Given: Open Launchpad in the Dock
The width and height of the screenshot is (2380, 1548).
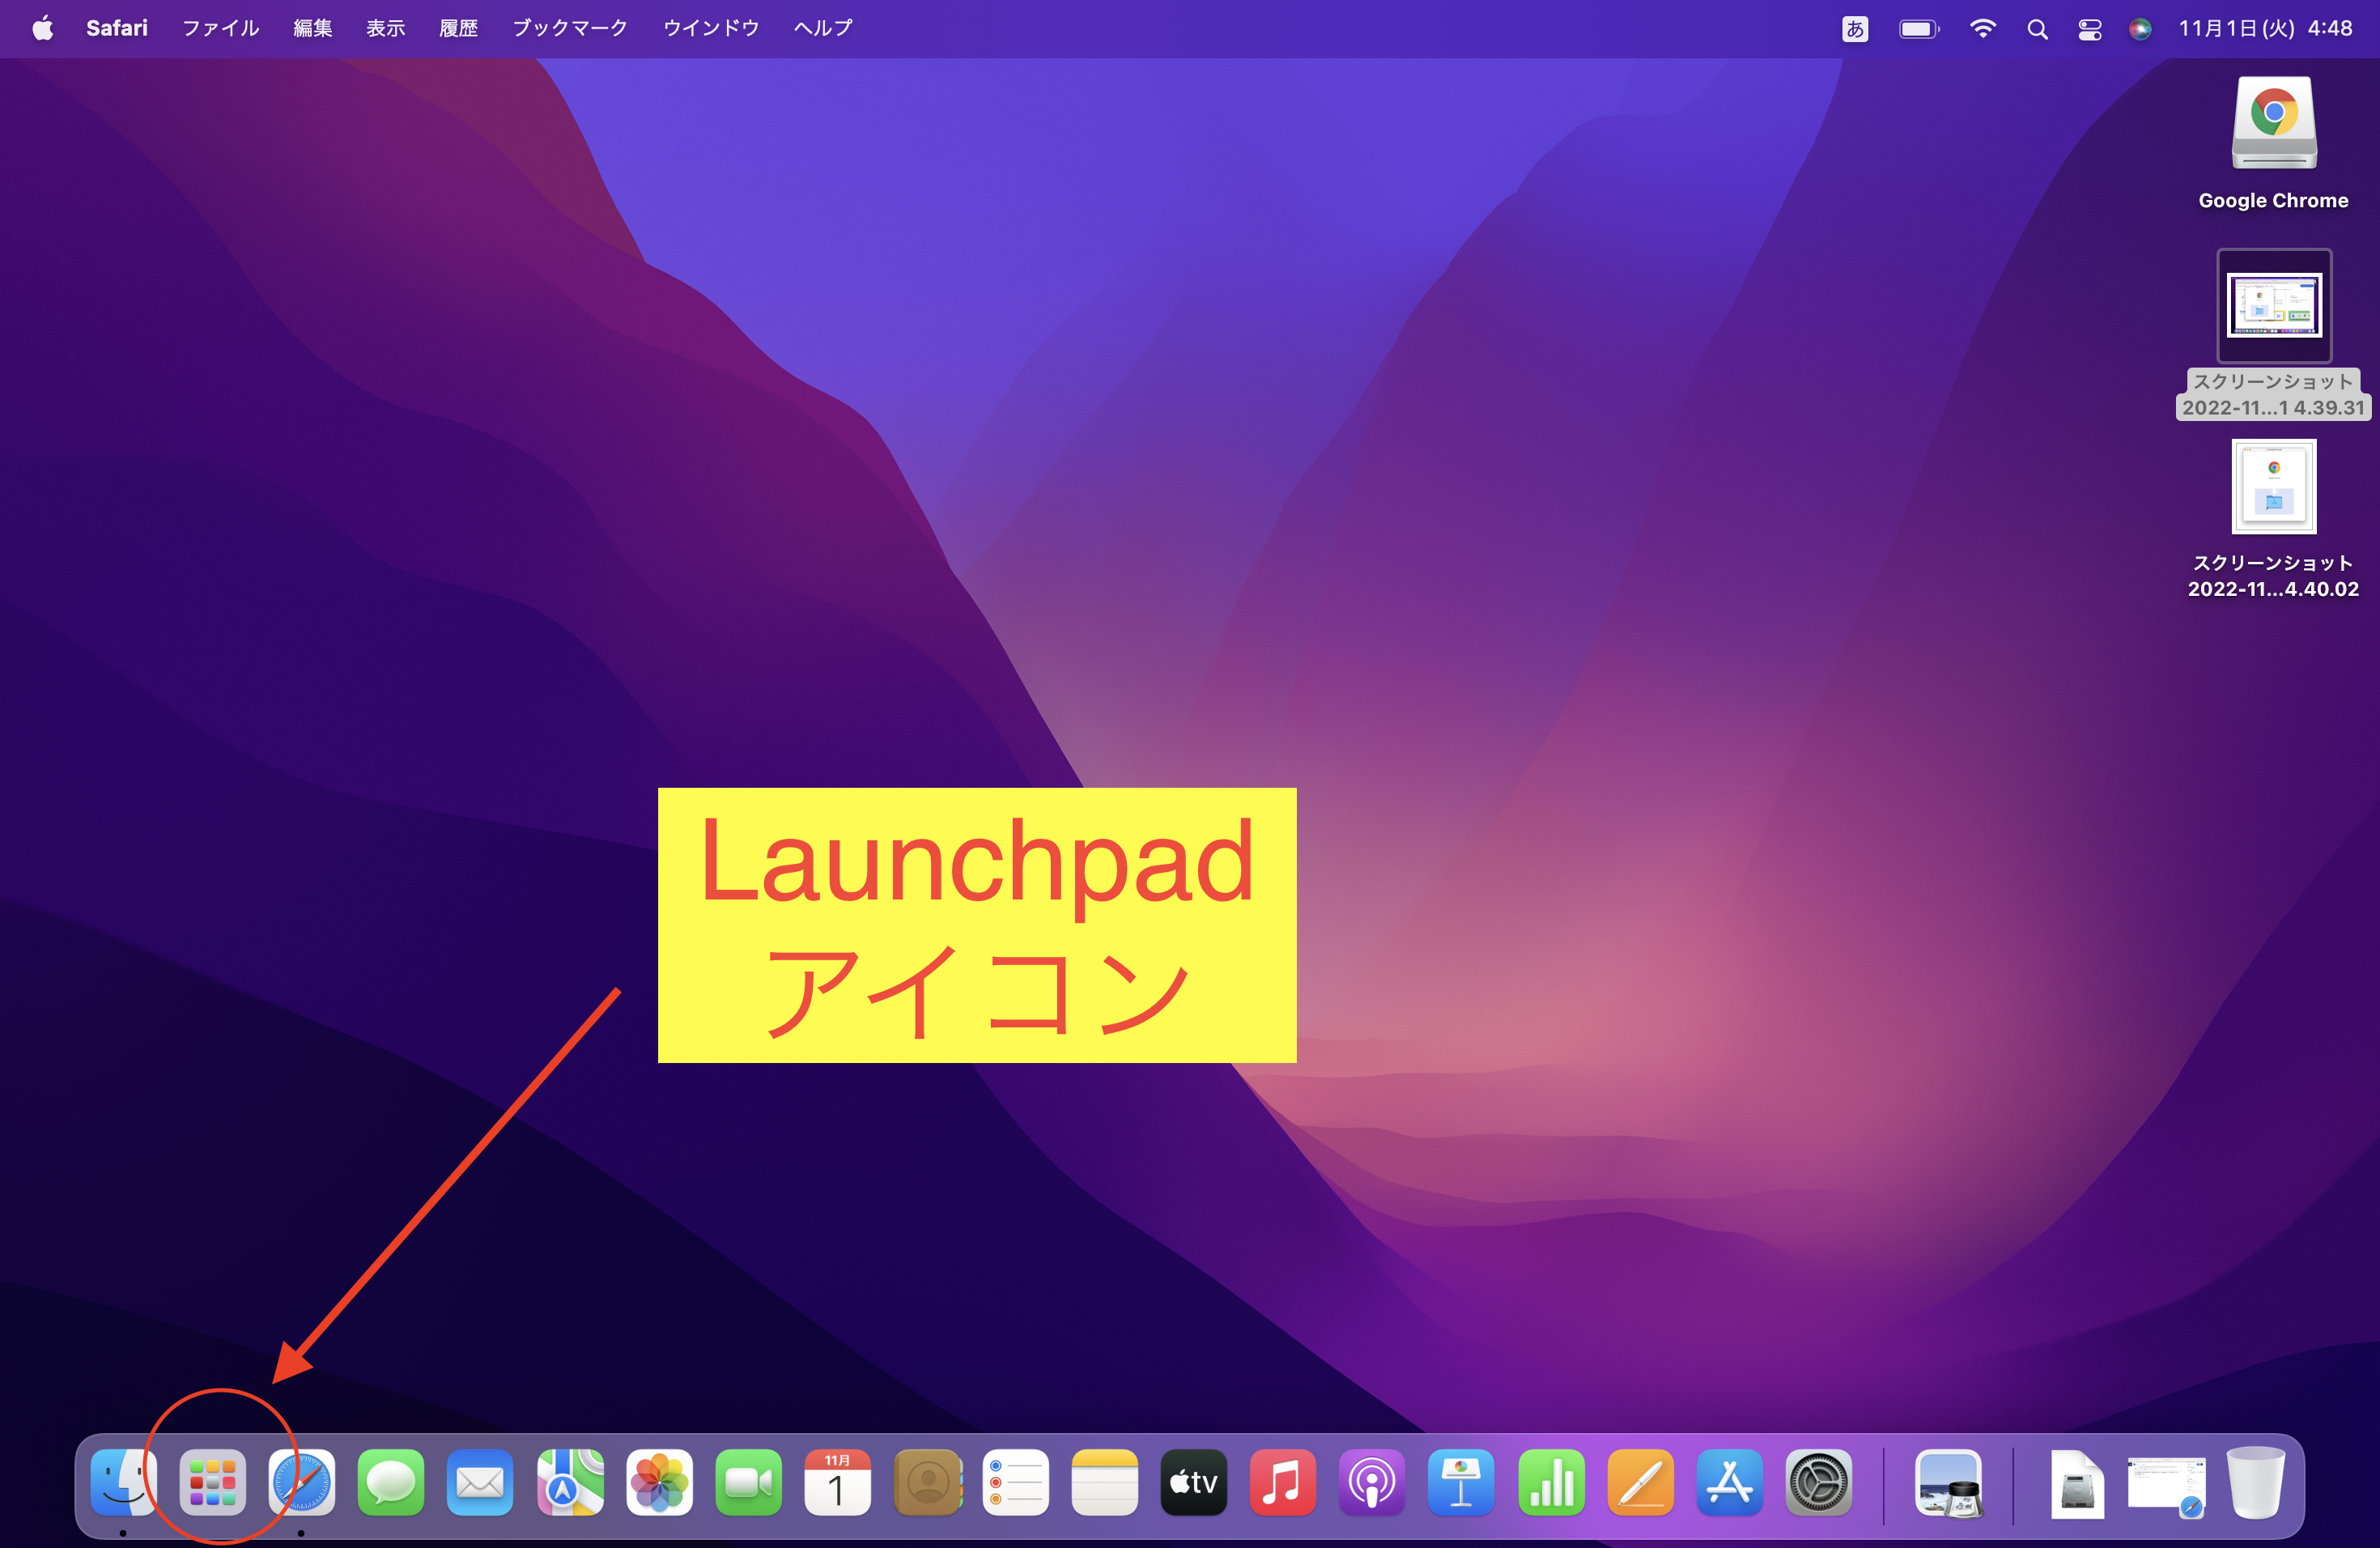Looking at the screenshot, I should [x=212, y=1482].
